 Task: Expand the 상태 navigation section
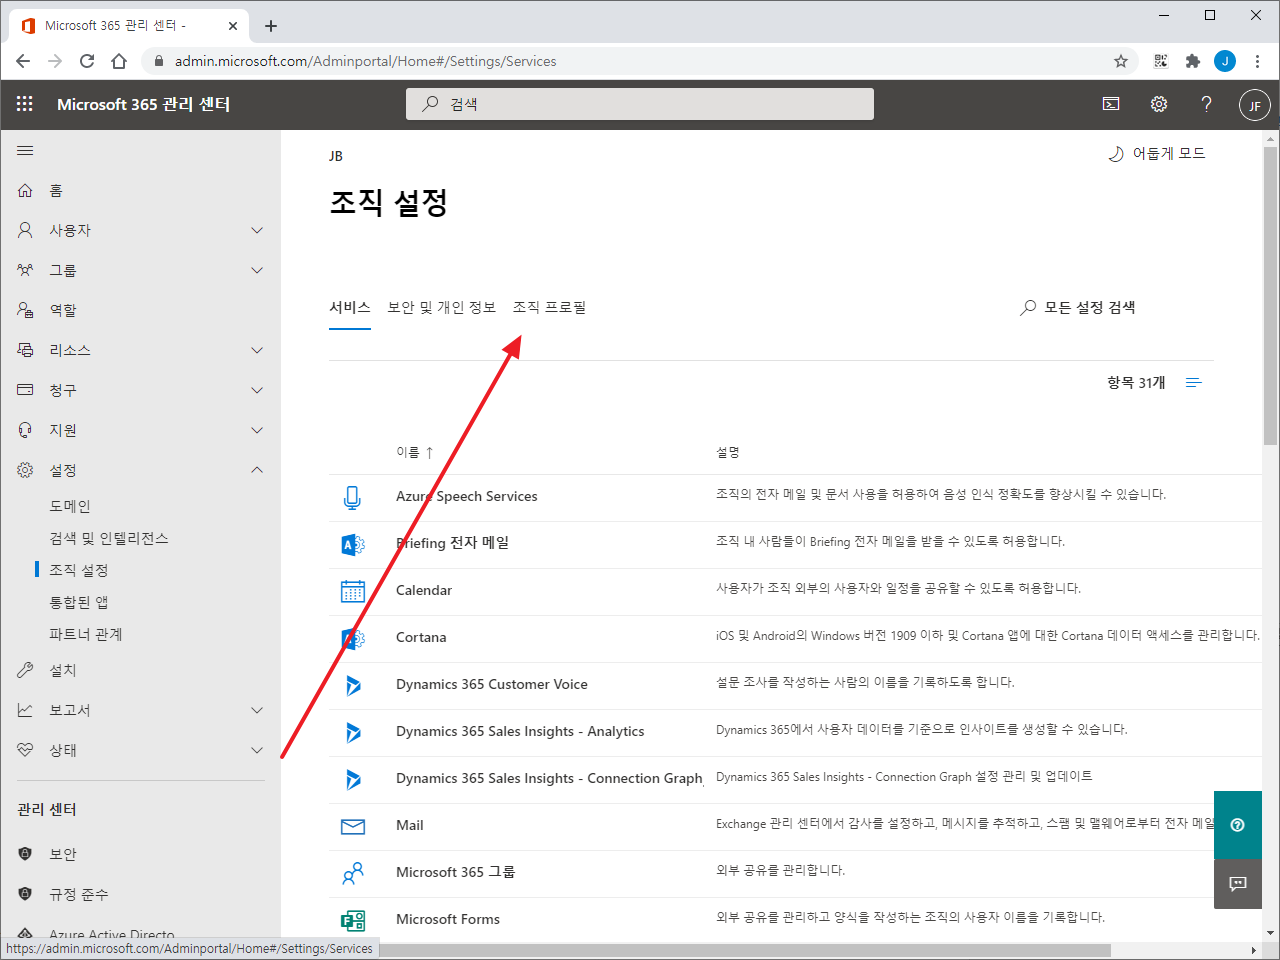[x=257, y=750]
